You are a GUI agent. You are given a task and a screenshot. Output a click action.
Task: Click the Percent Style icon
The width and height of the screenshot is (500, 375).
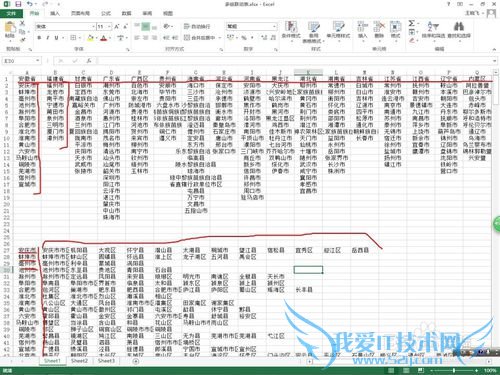tap(244, 38)
